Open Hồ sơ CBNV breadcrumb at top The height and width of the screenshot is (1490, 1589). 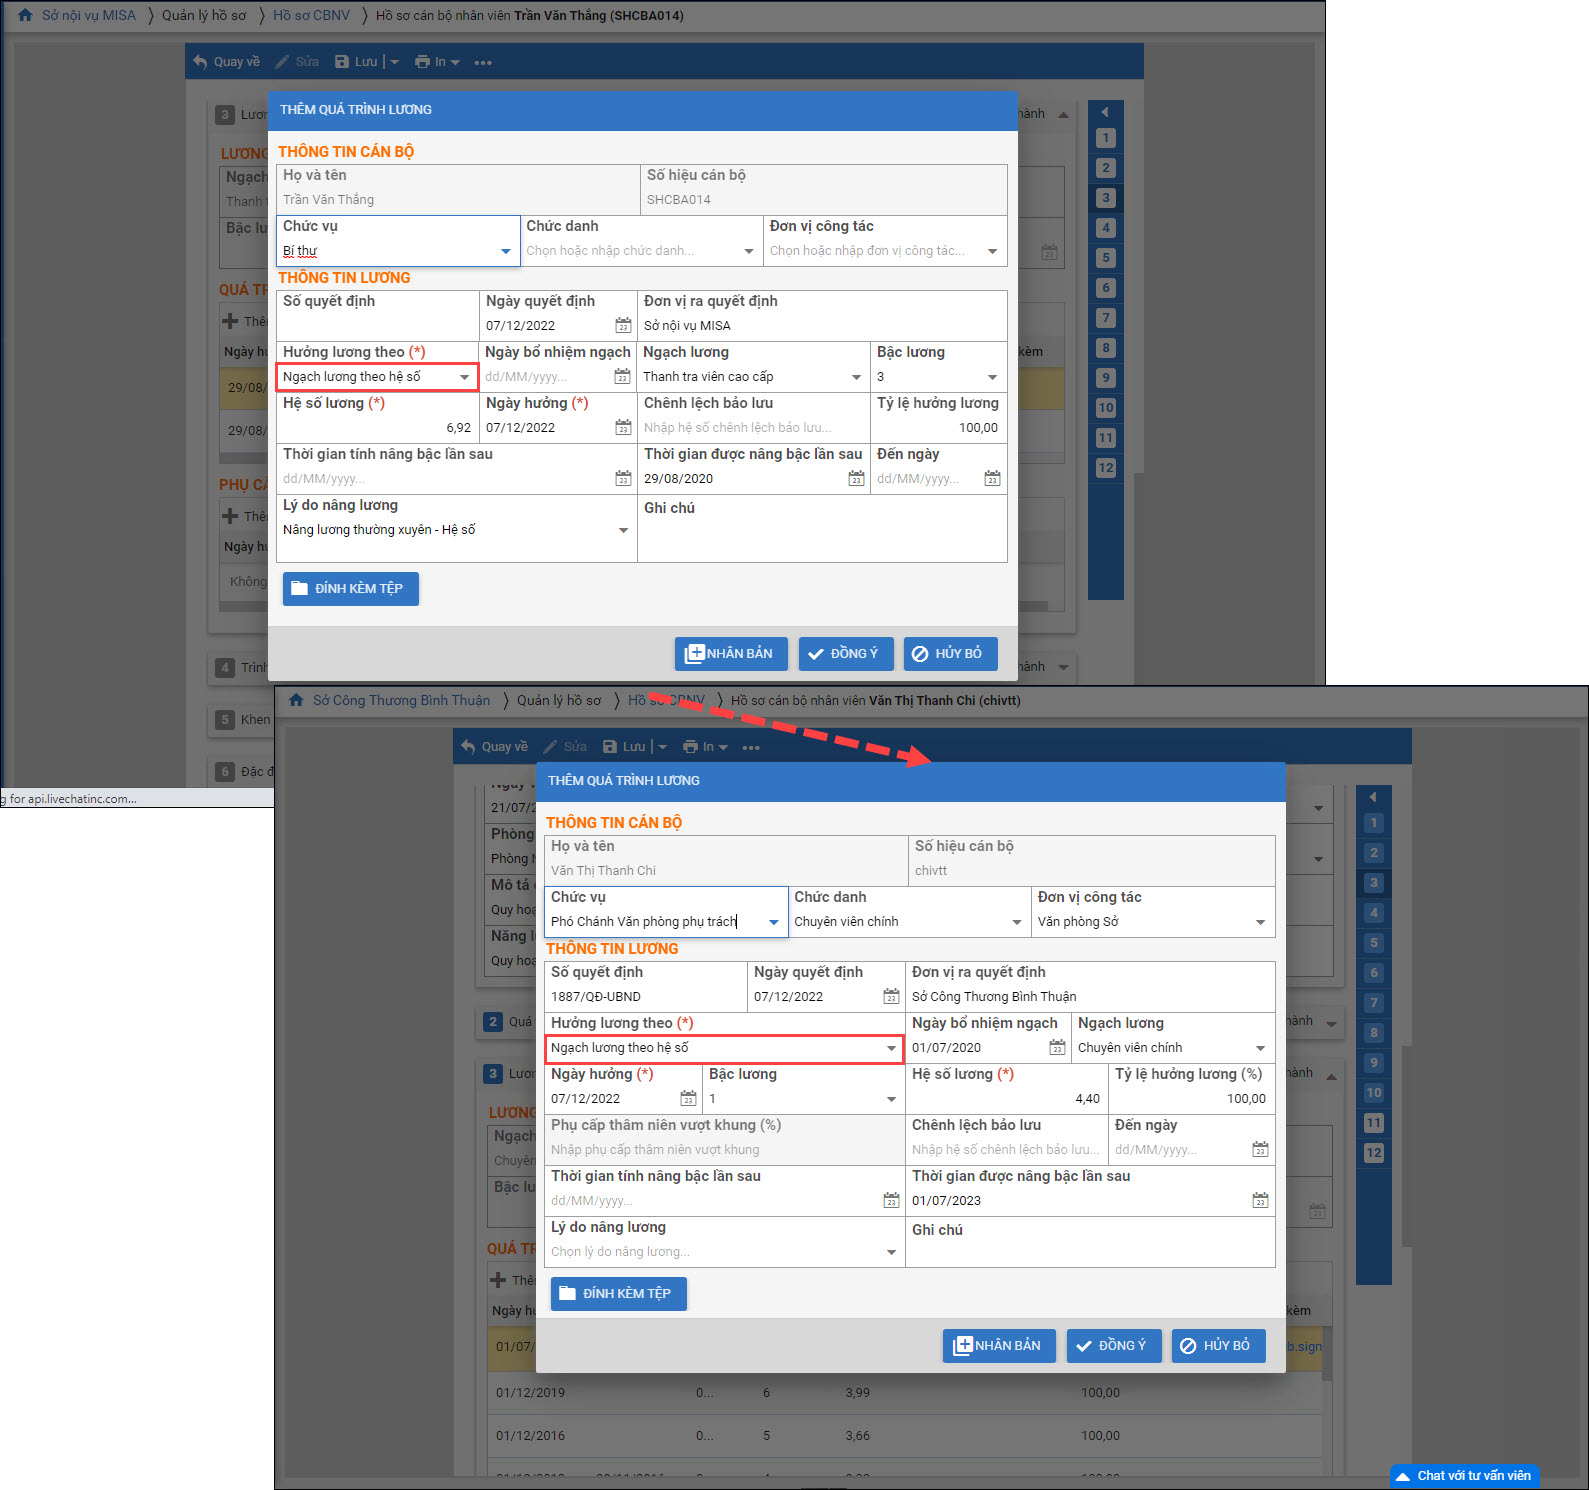311,15
